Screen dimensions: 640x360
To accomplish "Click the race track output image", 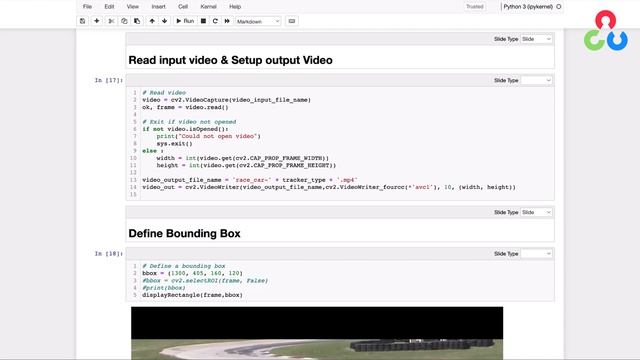I will (317, 333).
